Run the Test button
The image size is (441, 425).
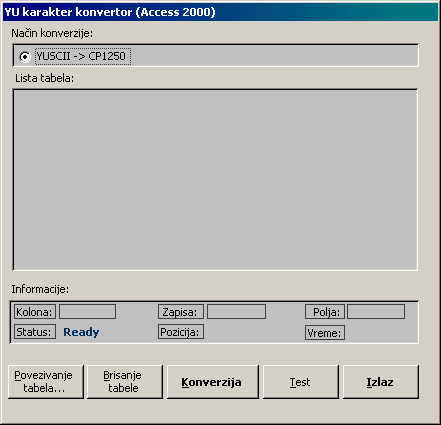(x=301, y=382)
